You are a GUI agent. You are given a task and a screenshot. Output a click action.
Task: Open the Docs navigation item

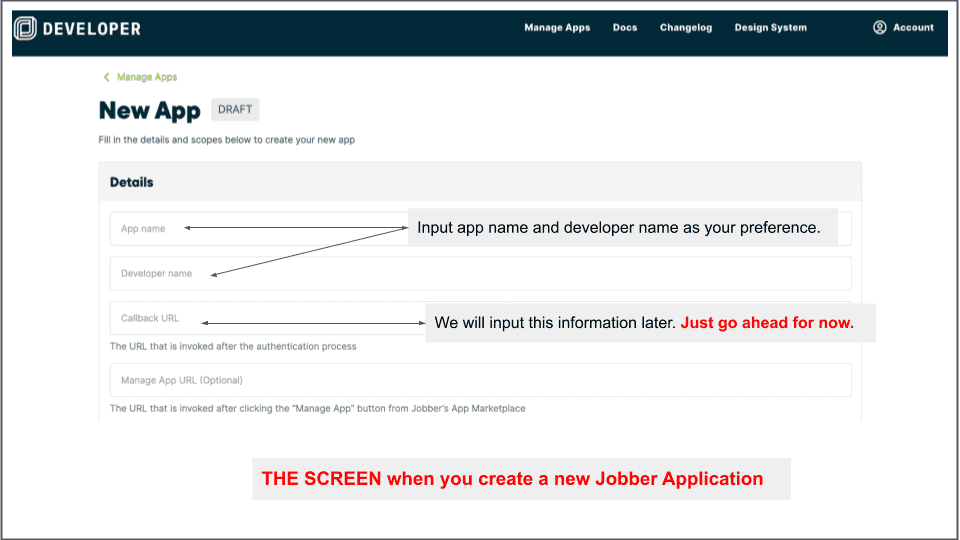click(625, 28)
